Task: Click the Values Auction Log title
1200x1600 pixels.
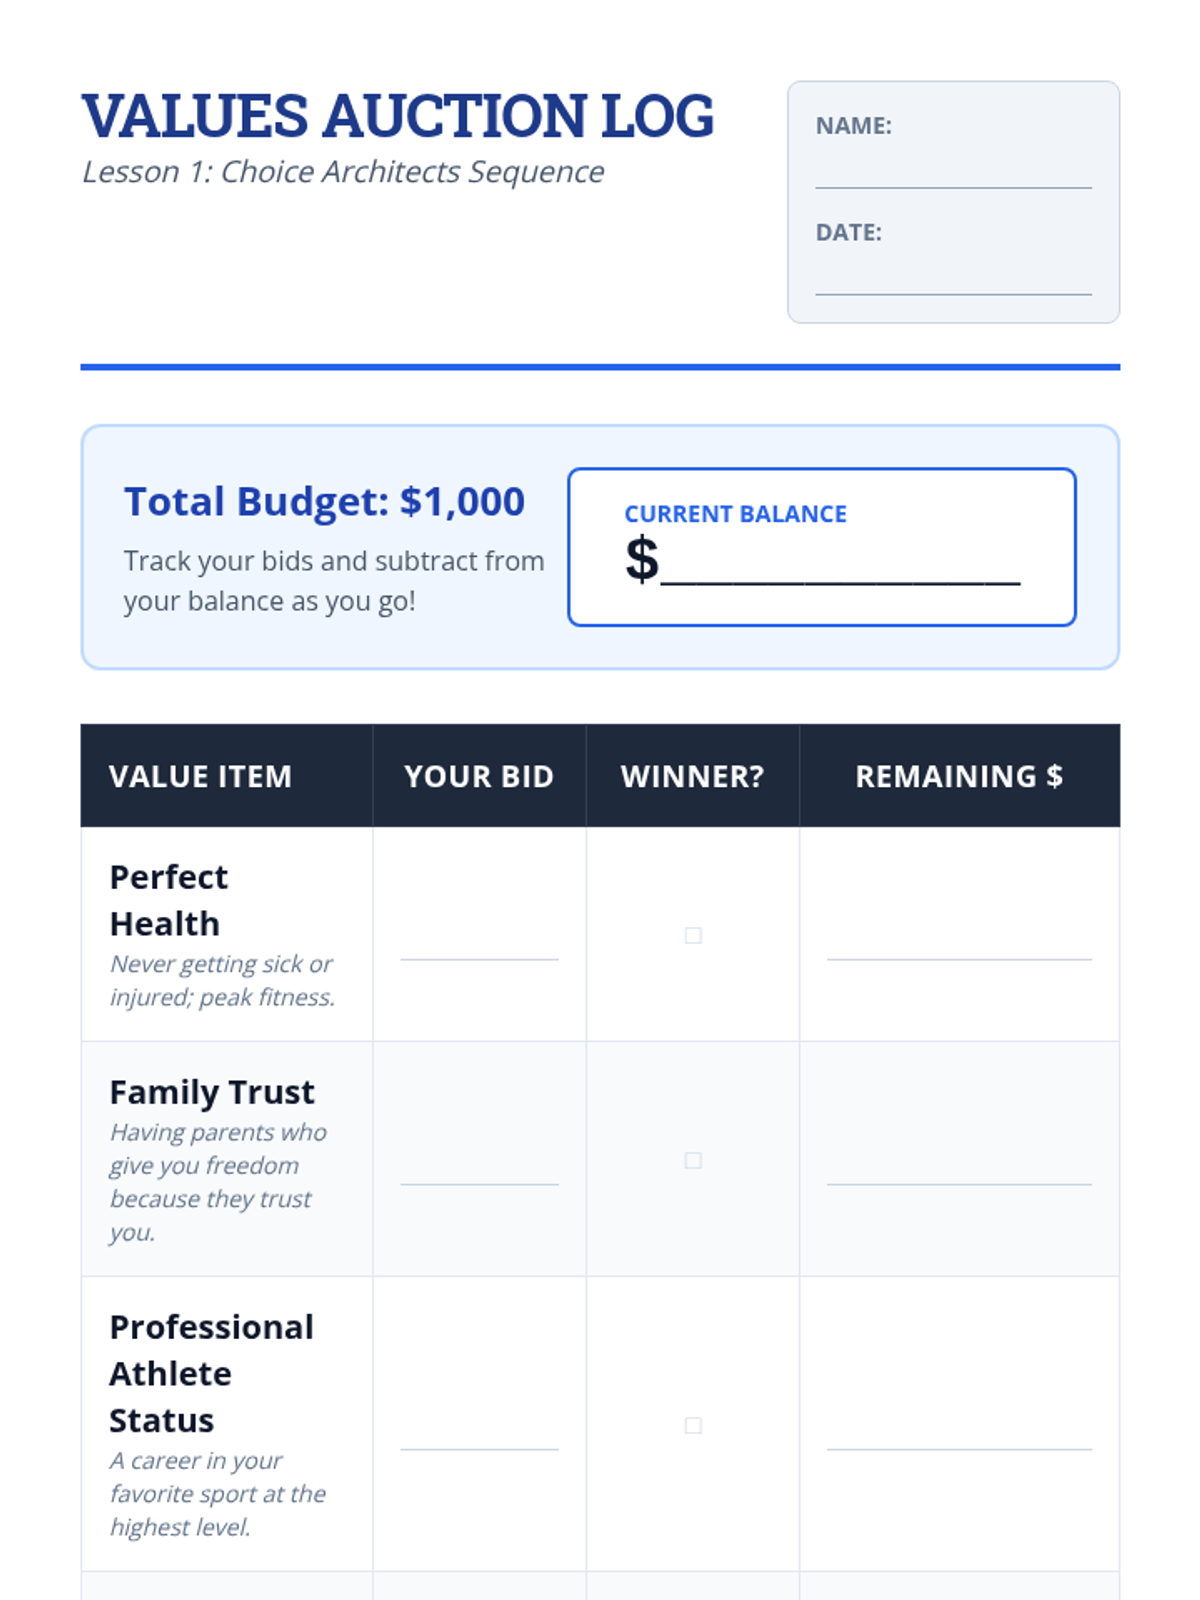Action: click(x=398, y=116)
